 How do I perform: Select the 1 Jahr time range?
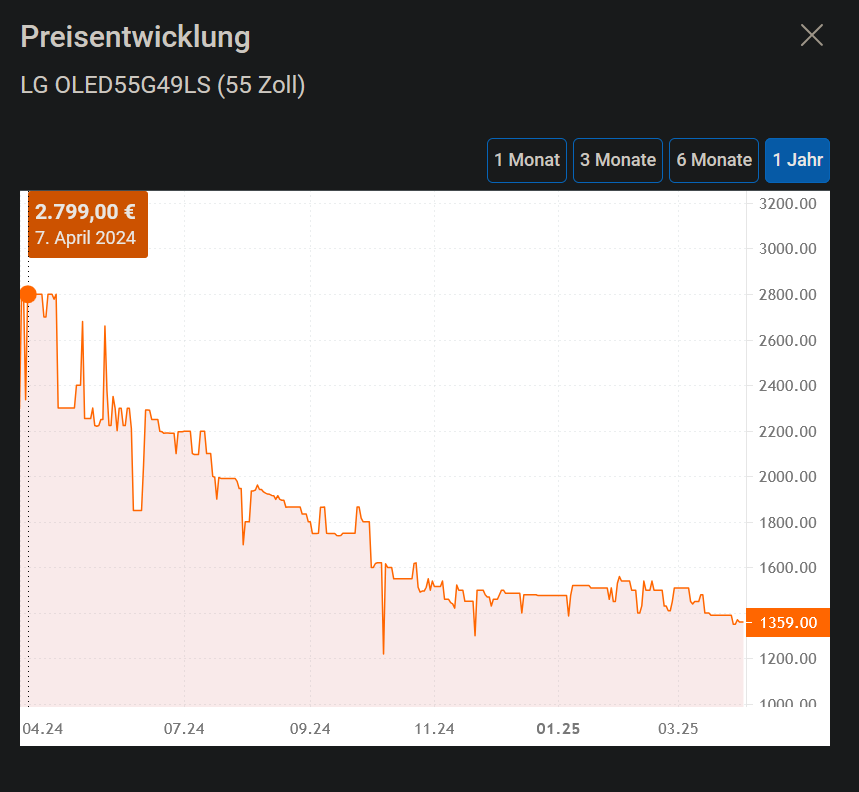[797, 160]
